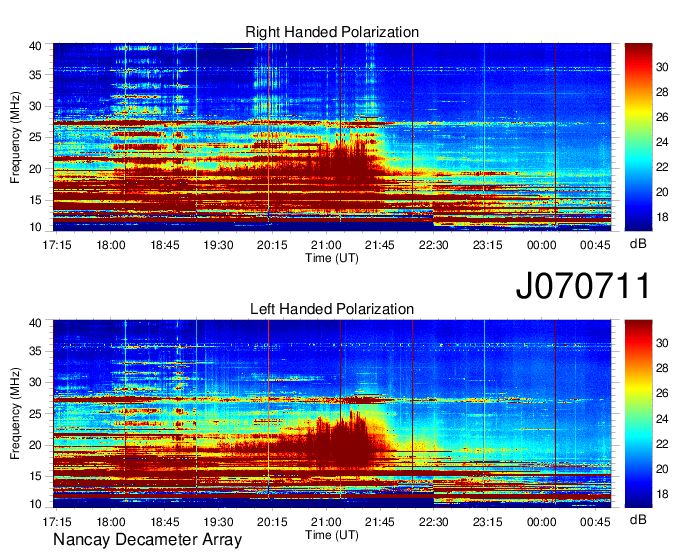This screenshot has width=680, height=552.
Task: Click "22:30" time tick of Right Handed plot
Action: (434, 245)
